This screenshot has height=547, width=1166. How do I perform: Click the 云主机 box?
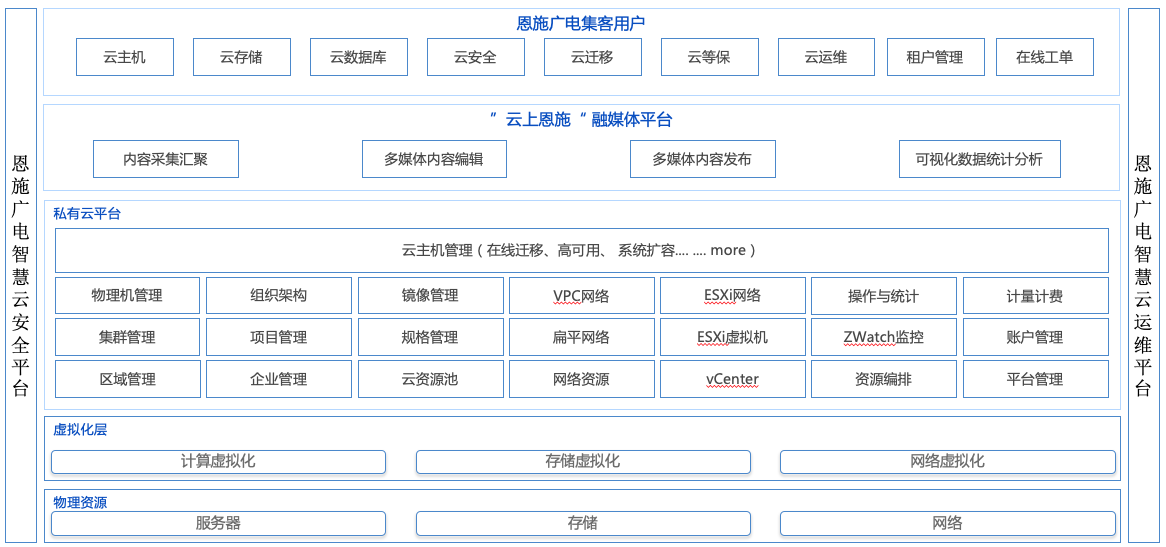(125, 57)
